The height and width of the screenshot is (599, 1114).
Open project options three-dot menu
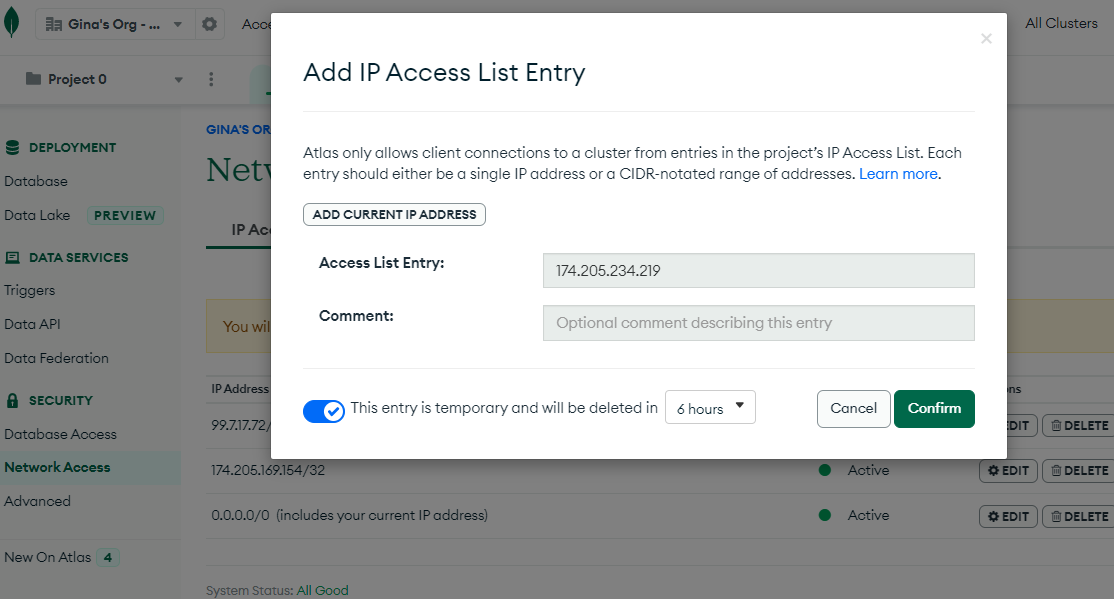pos(211,79)
